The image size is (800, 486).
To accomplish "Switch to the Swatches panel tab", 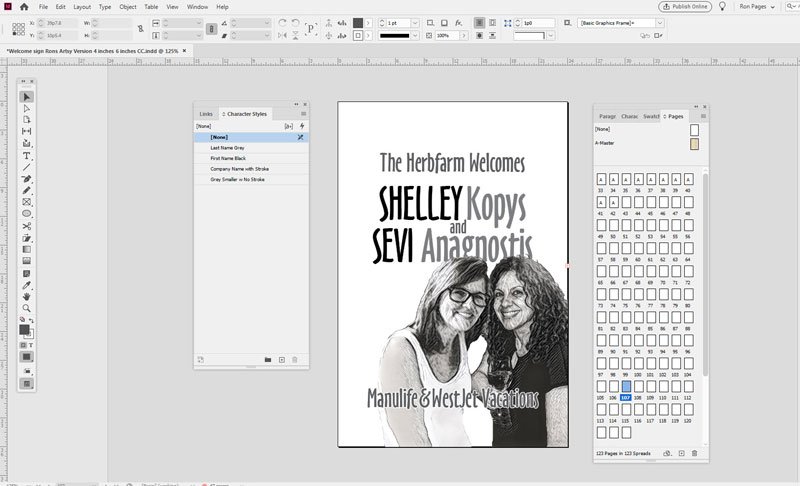I will click(651, 116).
